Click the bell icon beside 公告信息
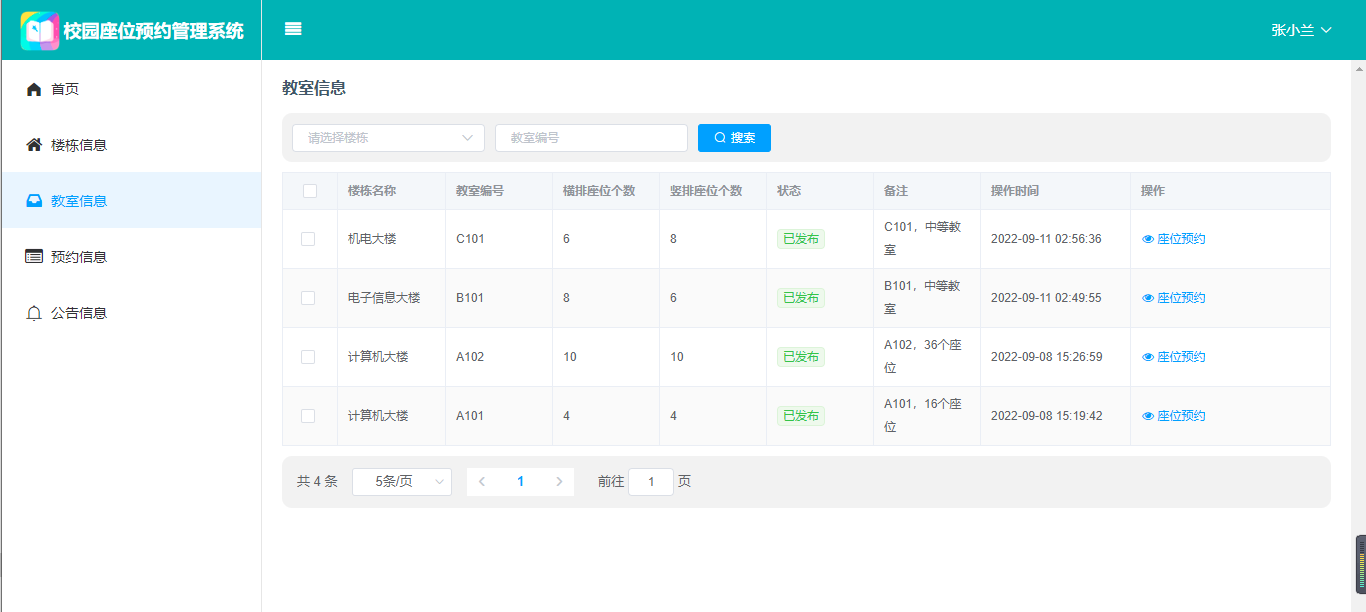The width and height of the screenshot is (1366, 612). click(x=34, y=314)
